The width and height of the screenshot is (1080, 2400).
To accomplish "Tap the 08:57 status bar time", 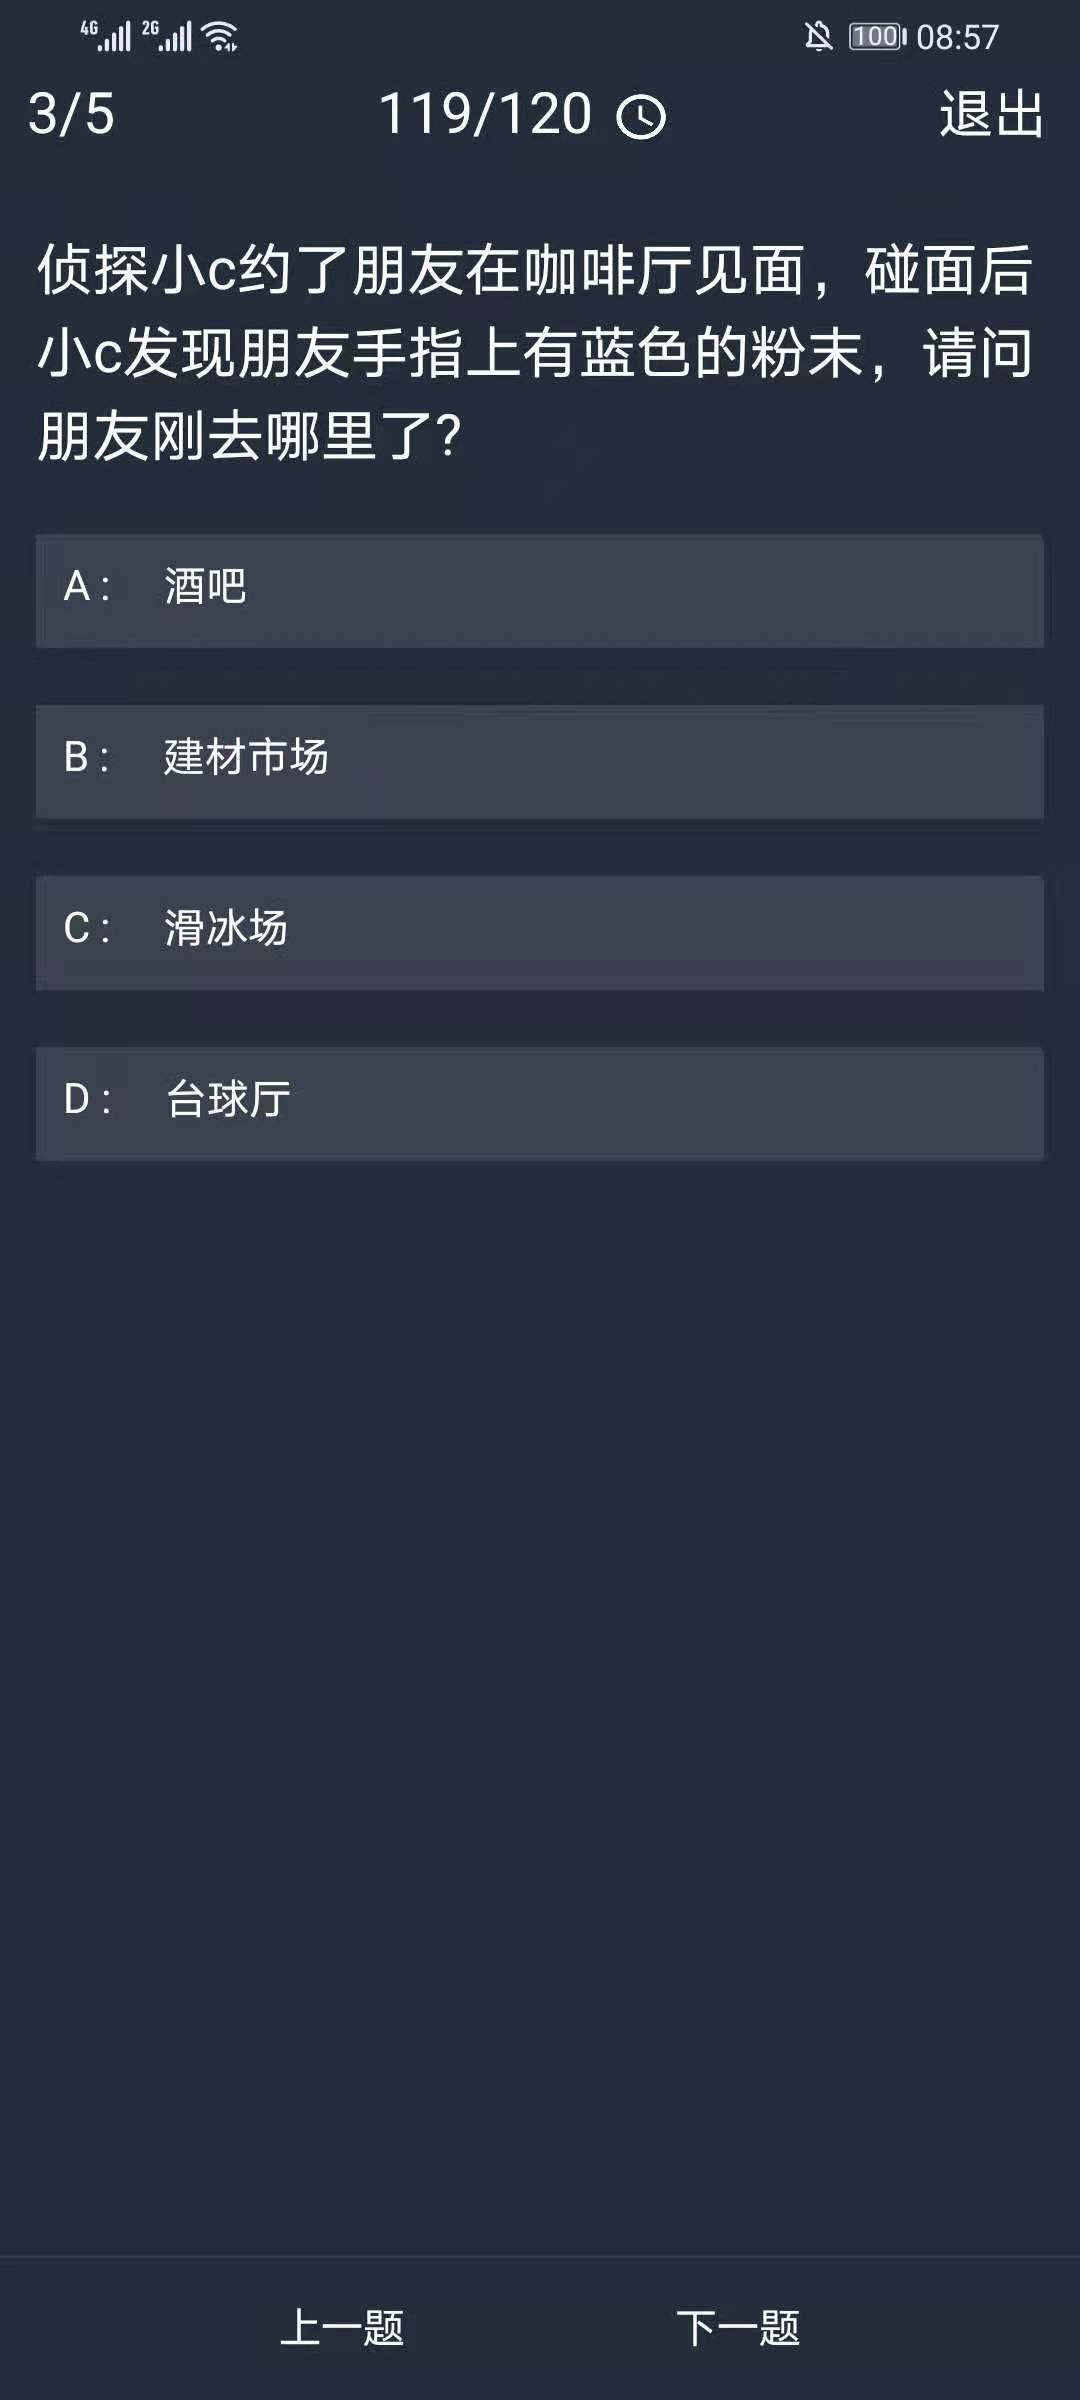I will [x=957, y=38].
